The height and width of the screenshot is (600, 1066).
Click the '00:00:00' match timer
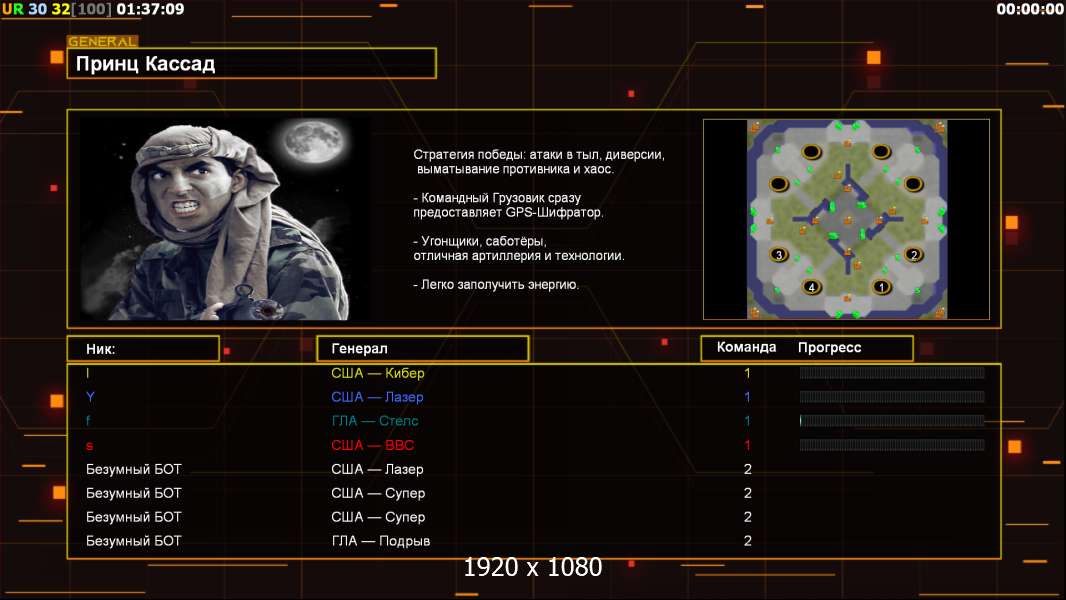point(1030,10)
